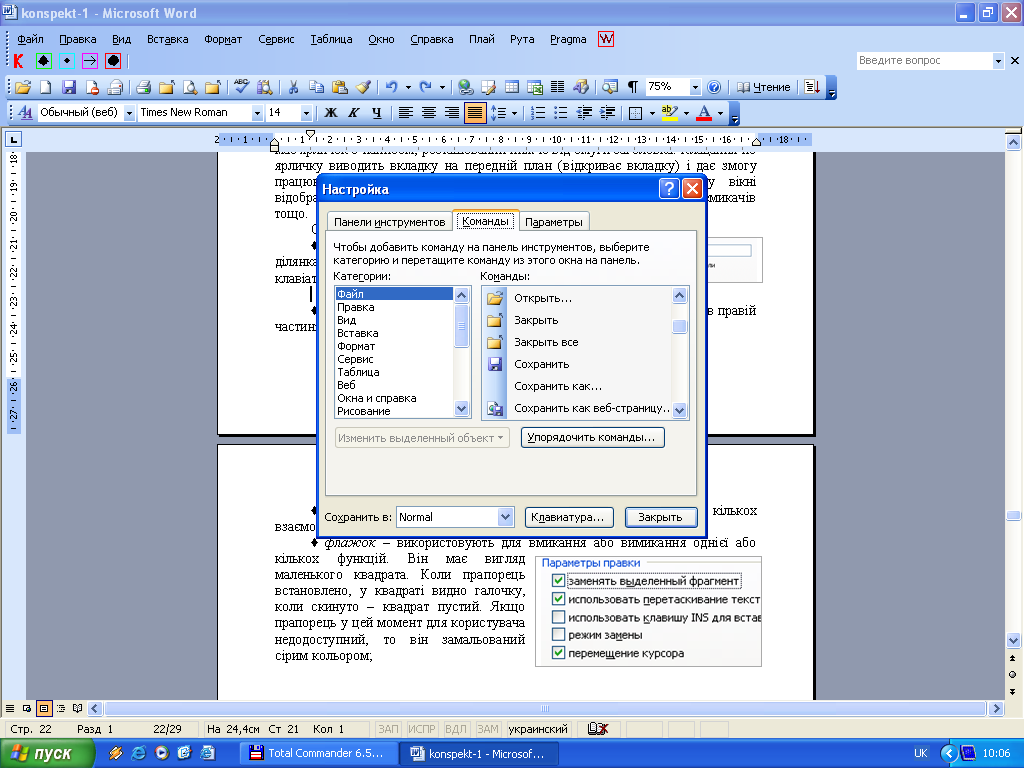Viewport: 1024px width, 768px height.
Task: Toggle Underline formatting (Ч)
Action: tap(377, 113)
